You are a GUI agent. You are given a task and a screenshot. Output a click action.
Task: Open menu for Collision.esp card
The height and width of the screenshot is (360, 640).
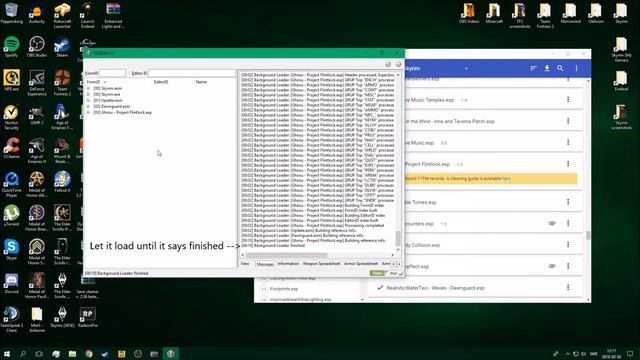point(568,244)
